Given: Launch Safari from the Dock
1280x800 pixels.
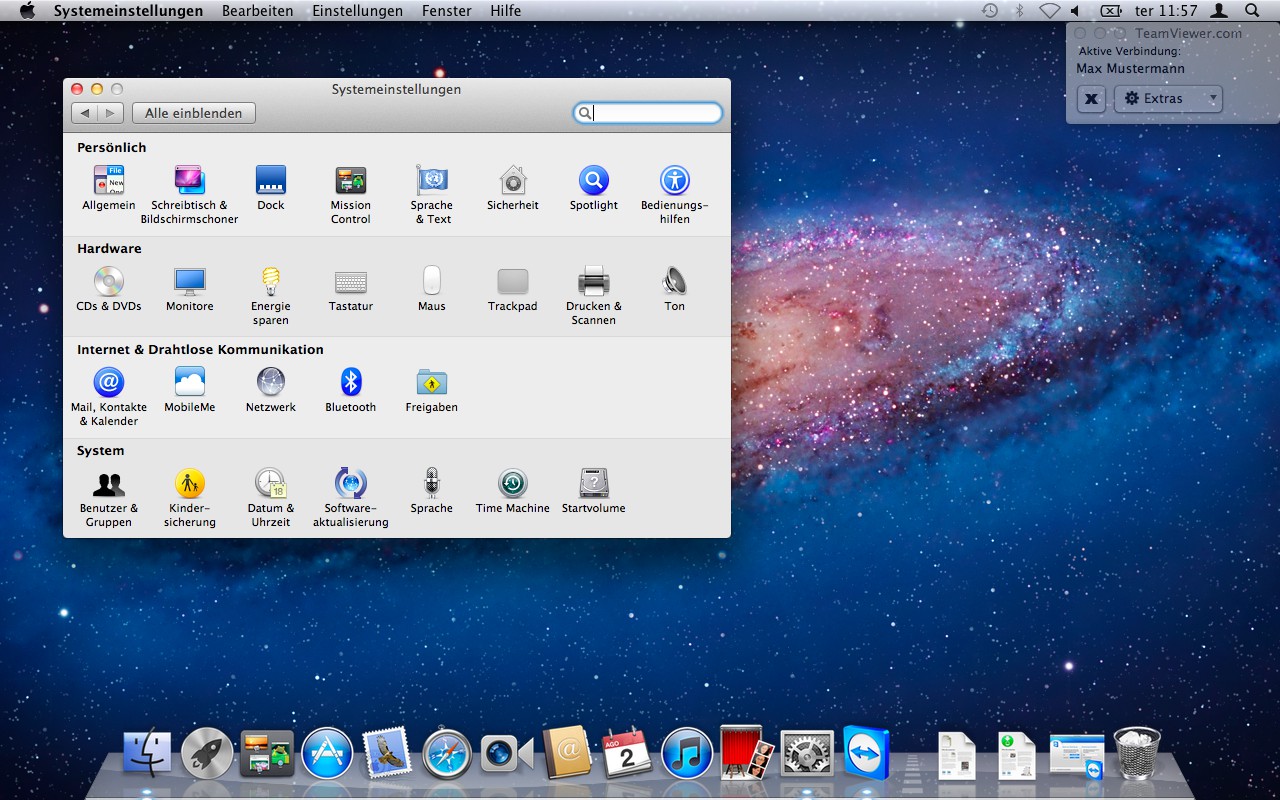Looking at the screenshot, I should click(x=447, y=753).
